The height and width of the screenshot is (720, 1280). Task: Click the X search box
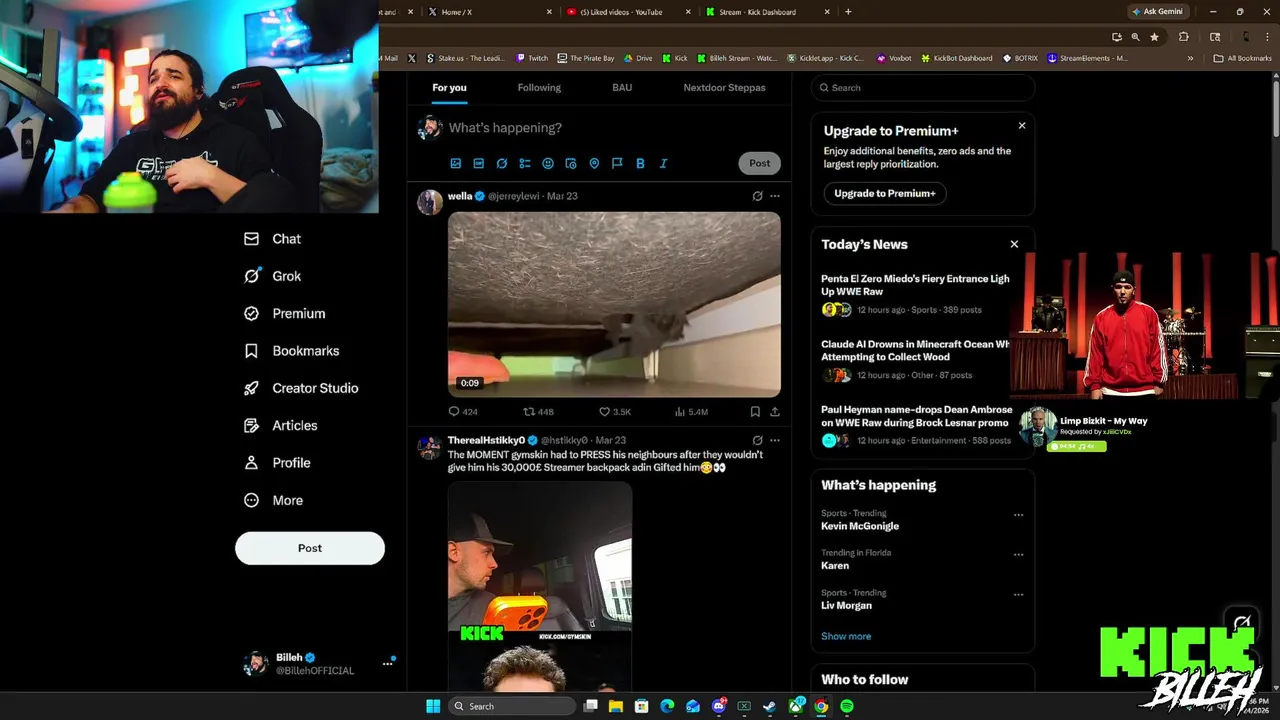pyautogui.click(x=922, y=88)
